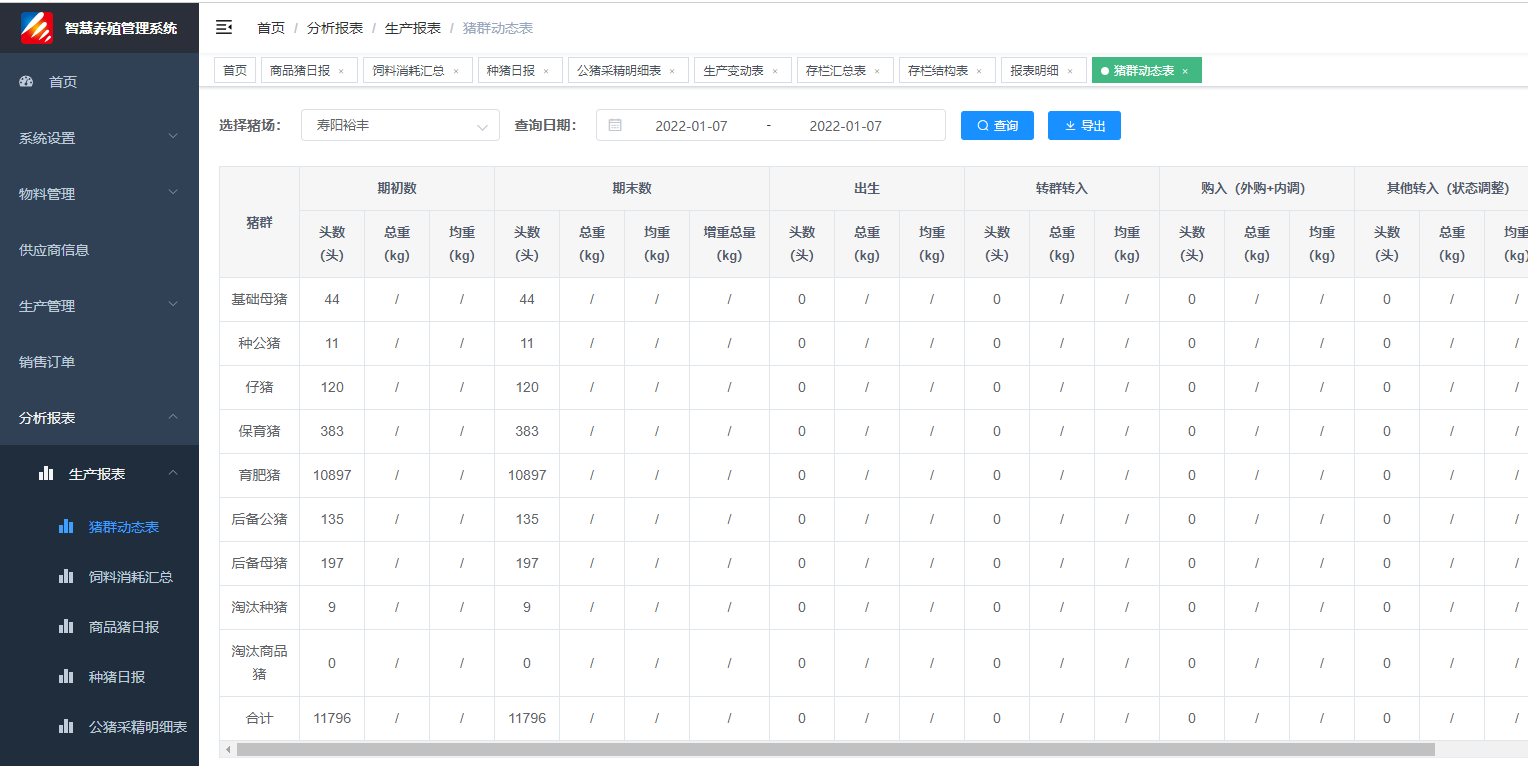Click bar chart icon next to 饲料消耗汇总
This screenshot has height=766, width=1528.
(x=66, y=576)
